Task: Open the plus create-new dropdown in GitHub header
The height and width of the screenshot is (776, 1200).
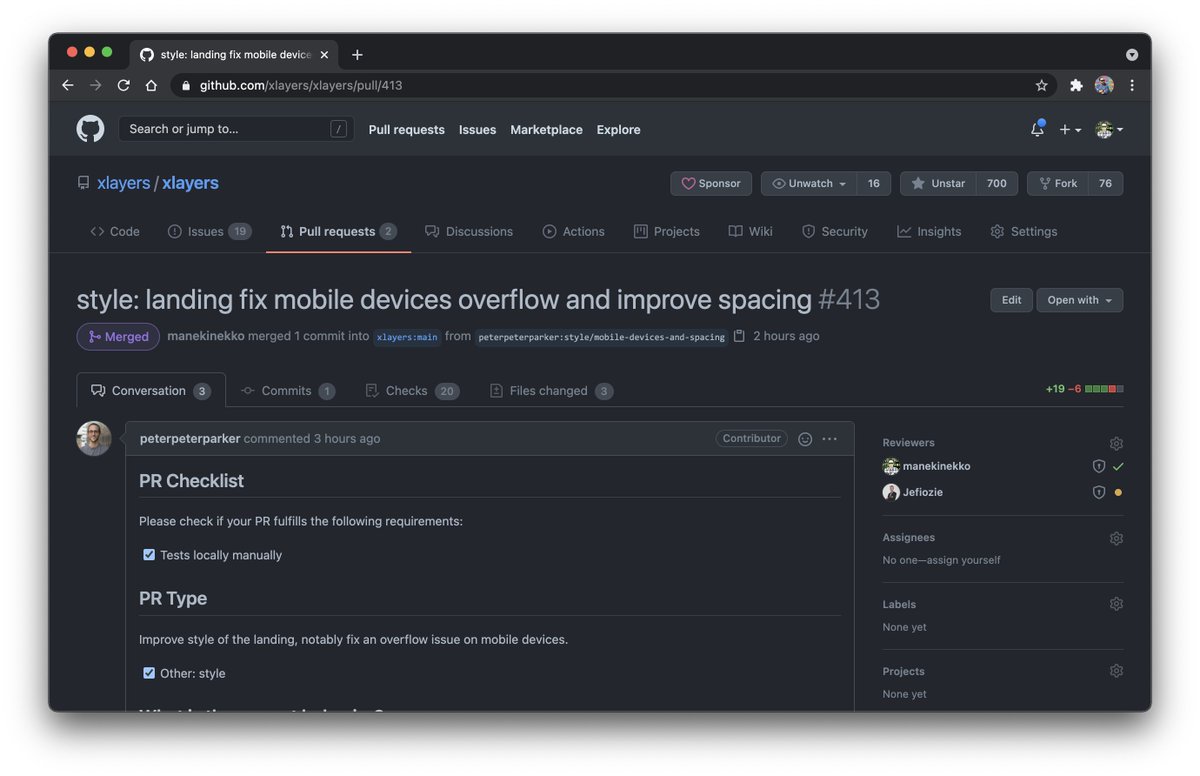Action: coord(1070,130)
